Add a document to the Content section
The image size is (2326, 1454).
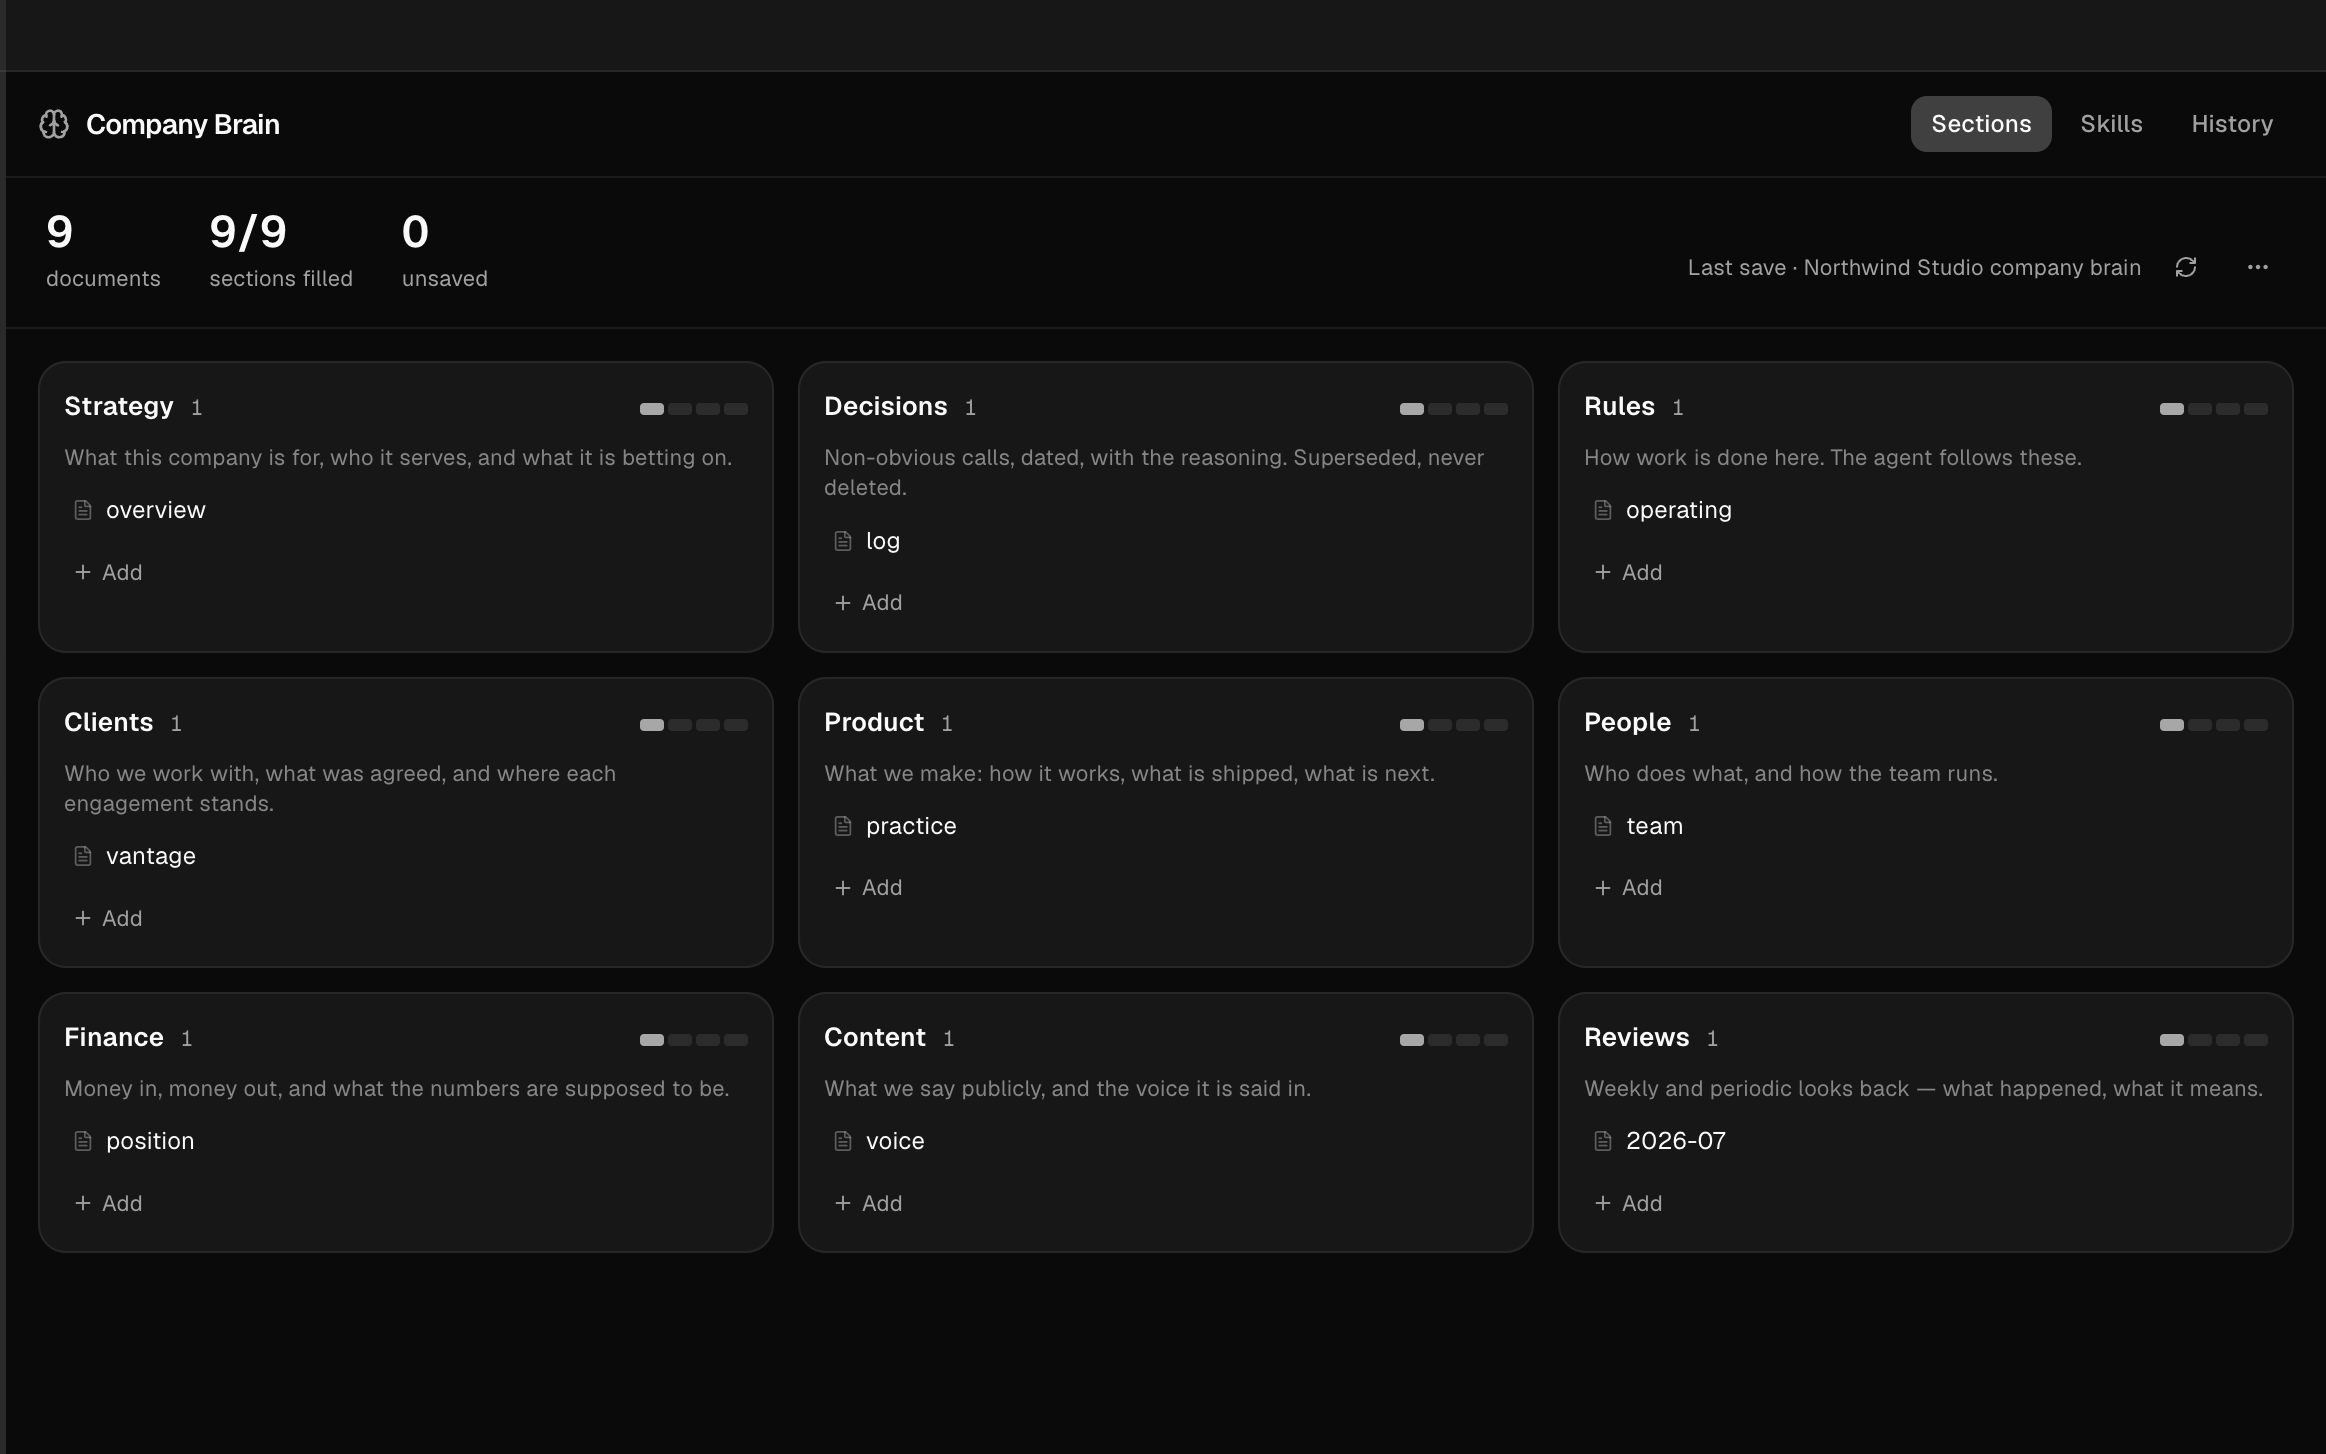pyautogui.click(x=868, y=1203)
